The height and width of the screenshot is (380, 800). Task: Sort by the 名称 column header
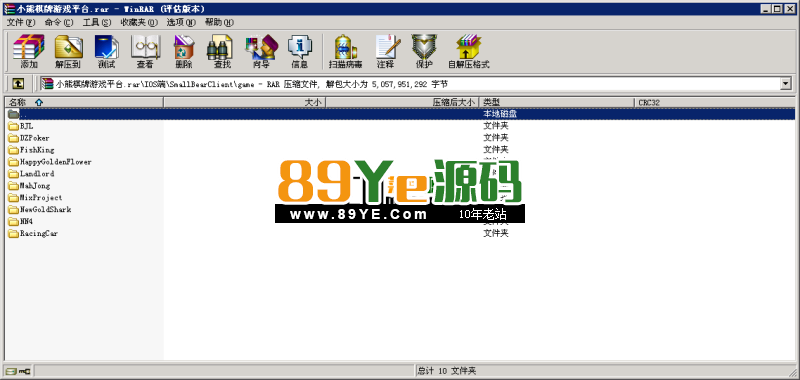click(84, 103)
